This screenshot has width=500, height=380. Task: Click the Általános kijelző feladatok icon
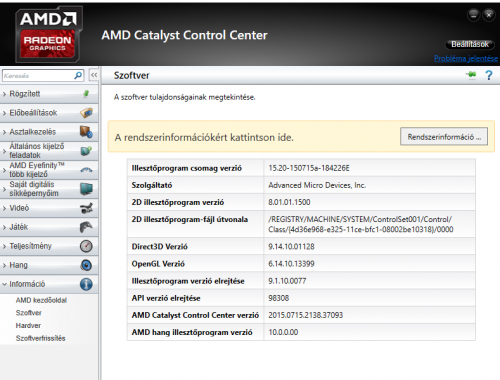click(x=86, y=151)
